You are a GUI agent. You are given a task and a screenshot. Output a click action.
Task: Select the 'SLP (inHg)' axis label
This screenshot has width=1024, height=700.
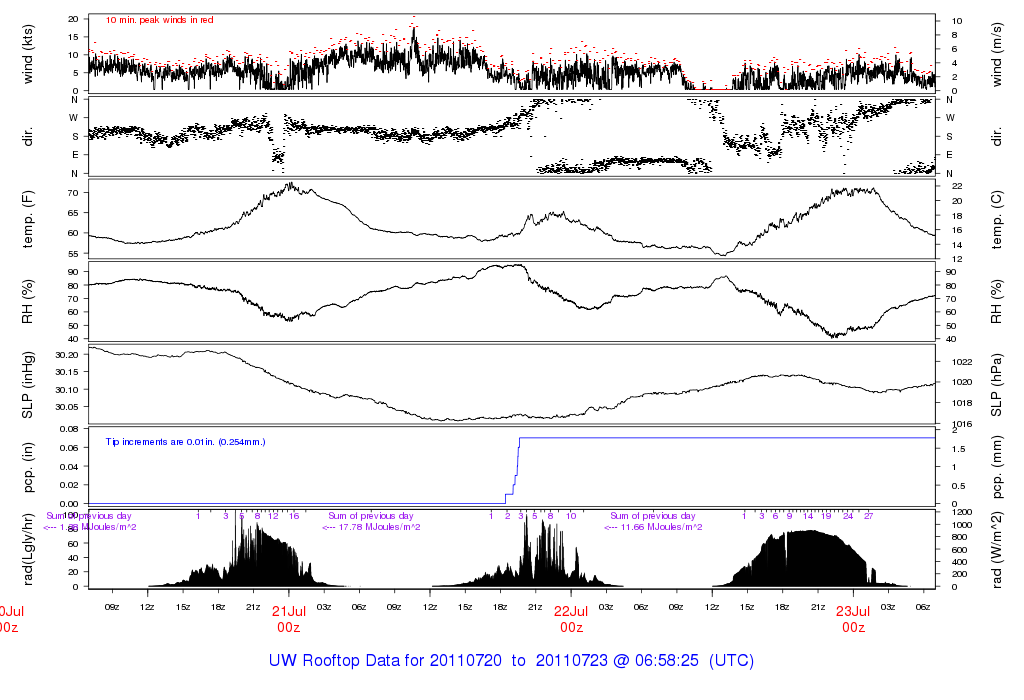pyautogui.click(x=27, y=385)
